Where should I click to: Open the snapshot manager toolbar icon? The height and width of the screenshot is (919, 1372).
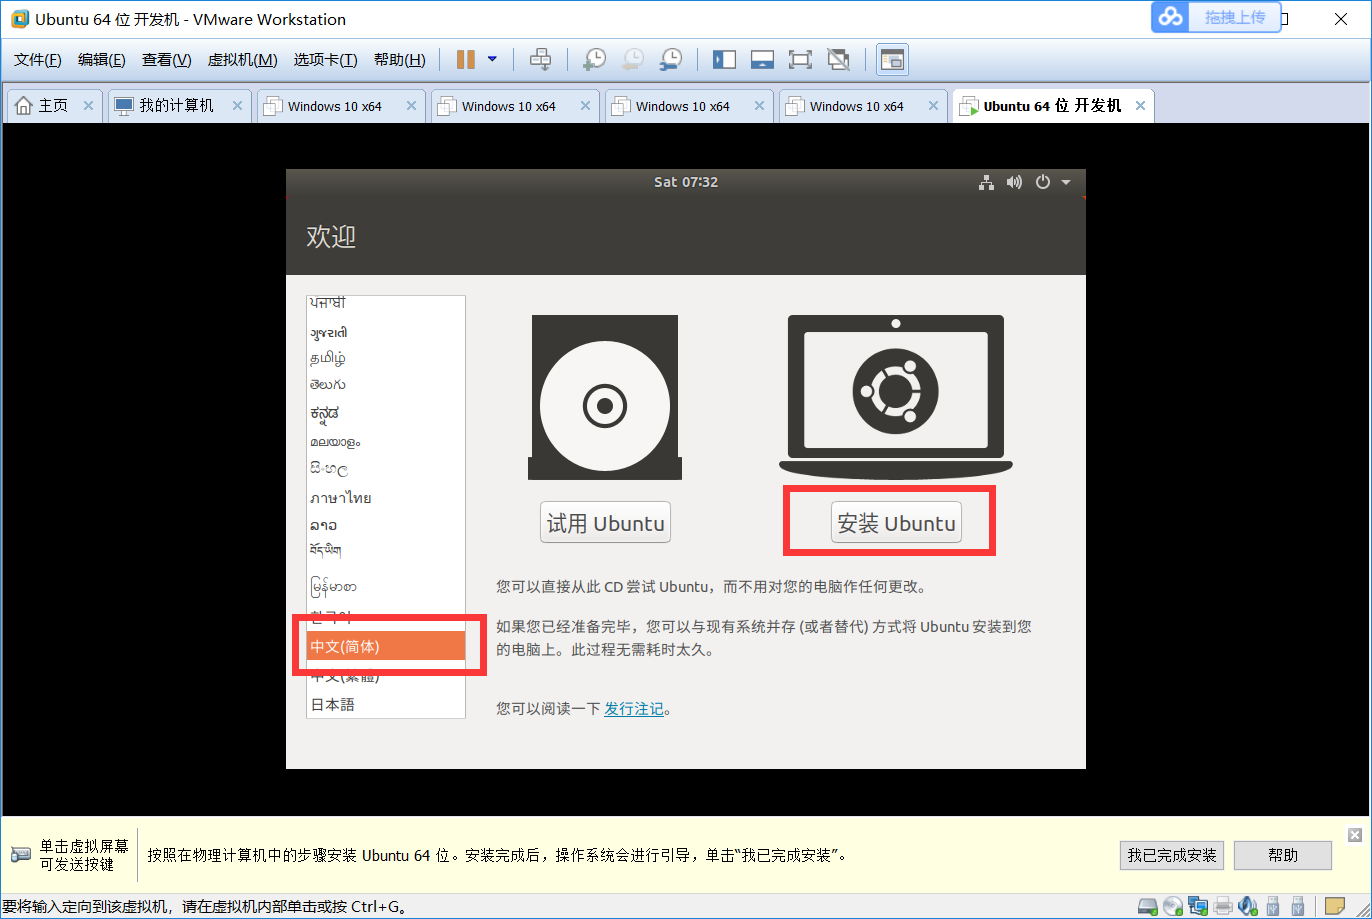coord(671,60)
